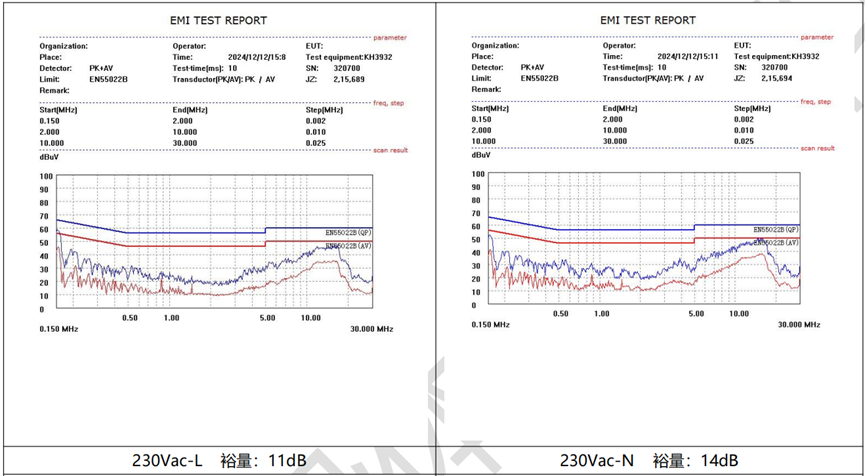Click Test equipment KH3932 in left report
This screenshot has height=476, width=865.
tap(351, 57)
